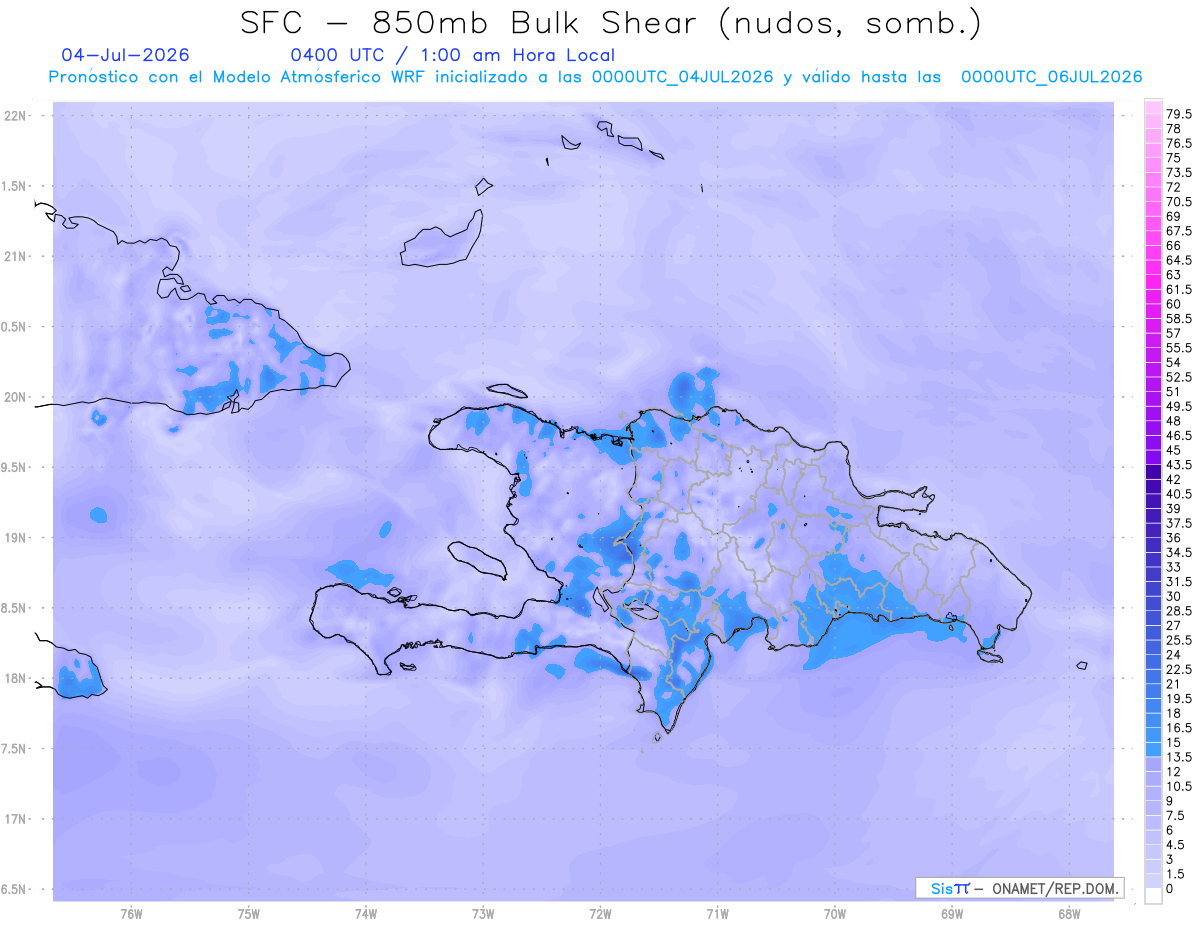Click the 25.5 value on the color legend
The height and width of the screenshot is (927, 1200).
[x=1180, y=640]
